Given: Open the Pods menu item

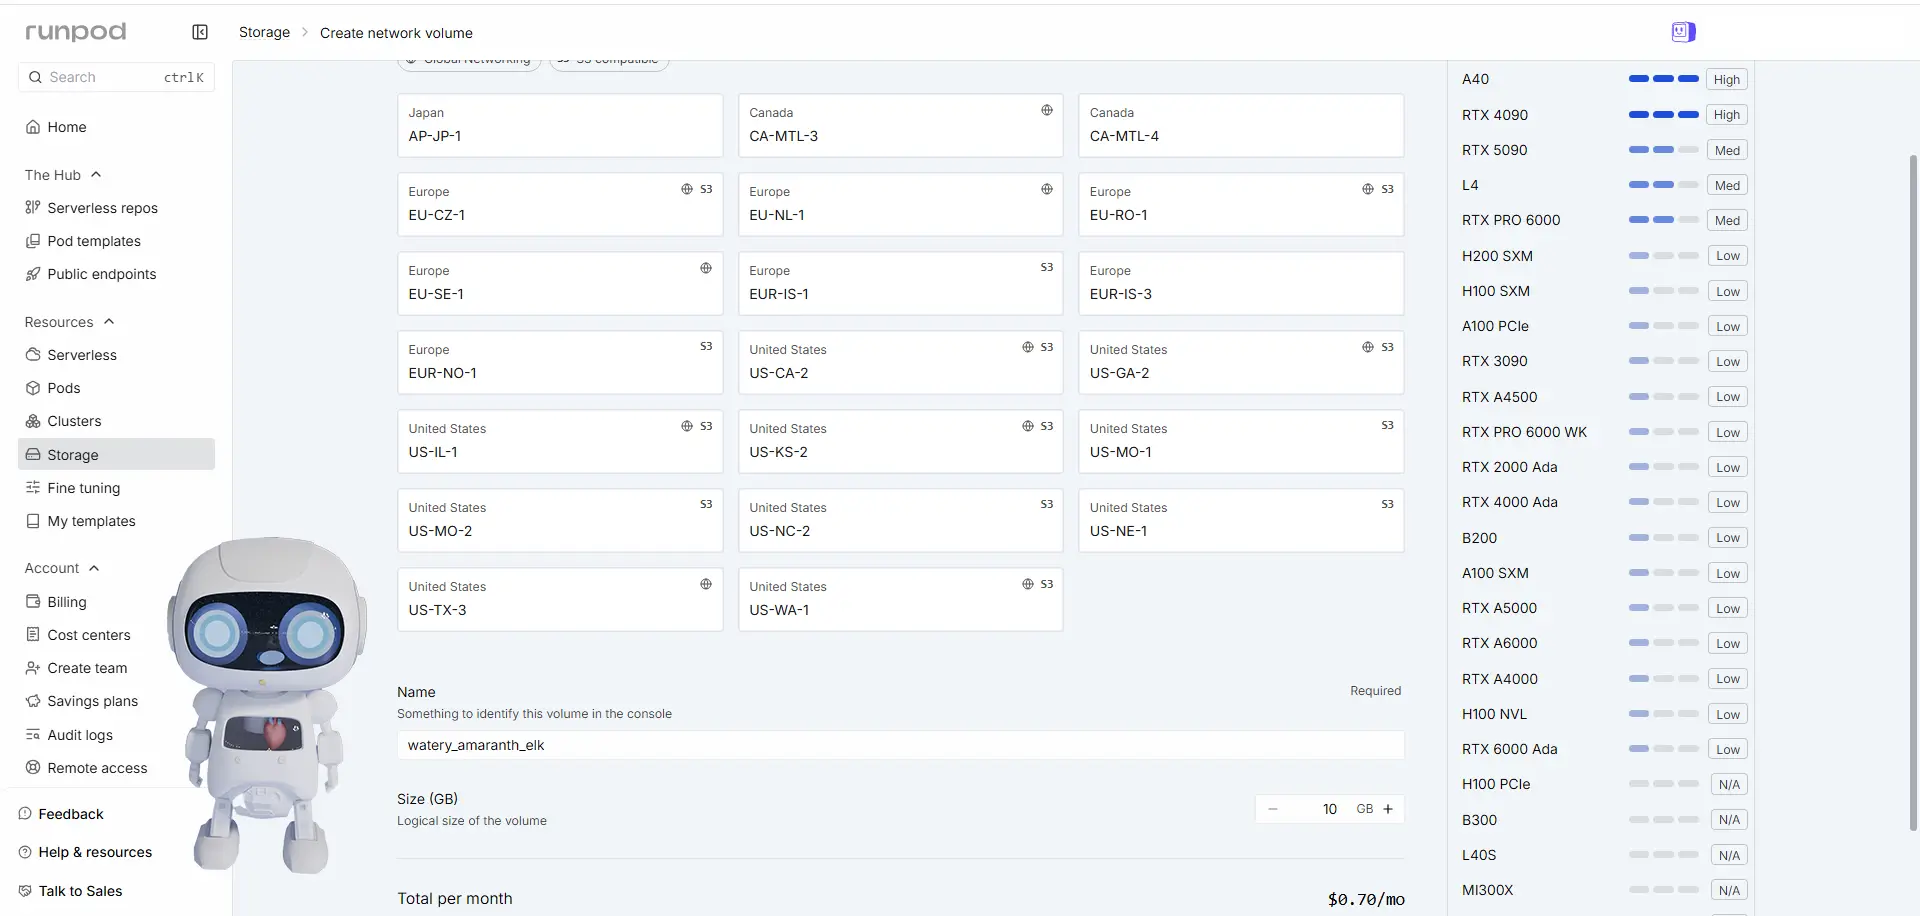Looking at the screenshot, I should [116, 388].
